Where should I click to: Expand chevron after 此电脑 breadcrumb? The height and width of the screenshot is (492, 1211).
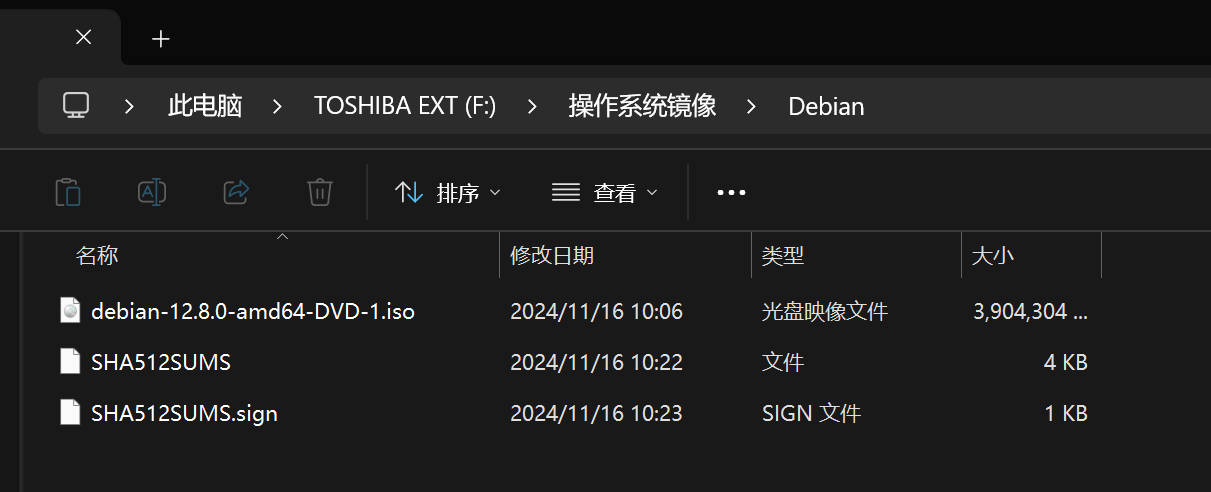click(x=278, y=106)
